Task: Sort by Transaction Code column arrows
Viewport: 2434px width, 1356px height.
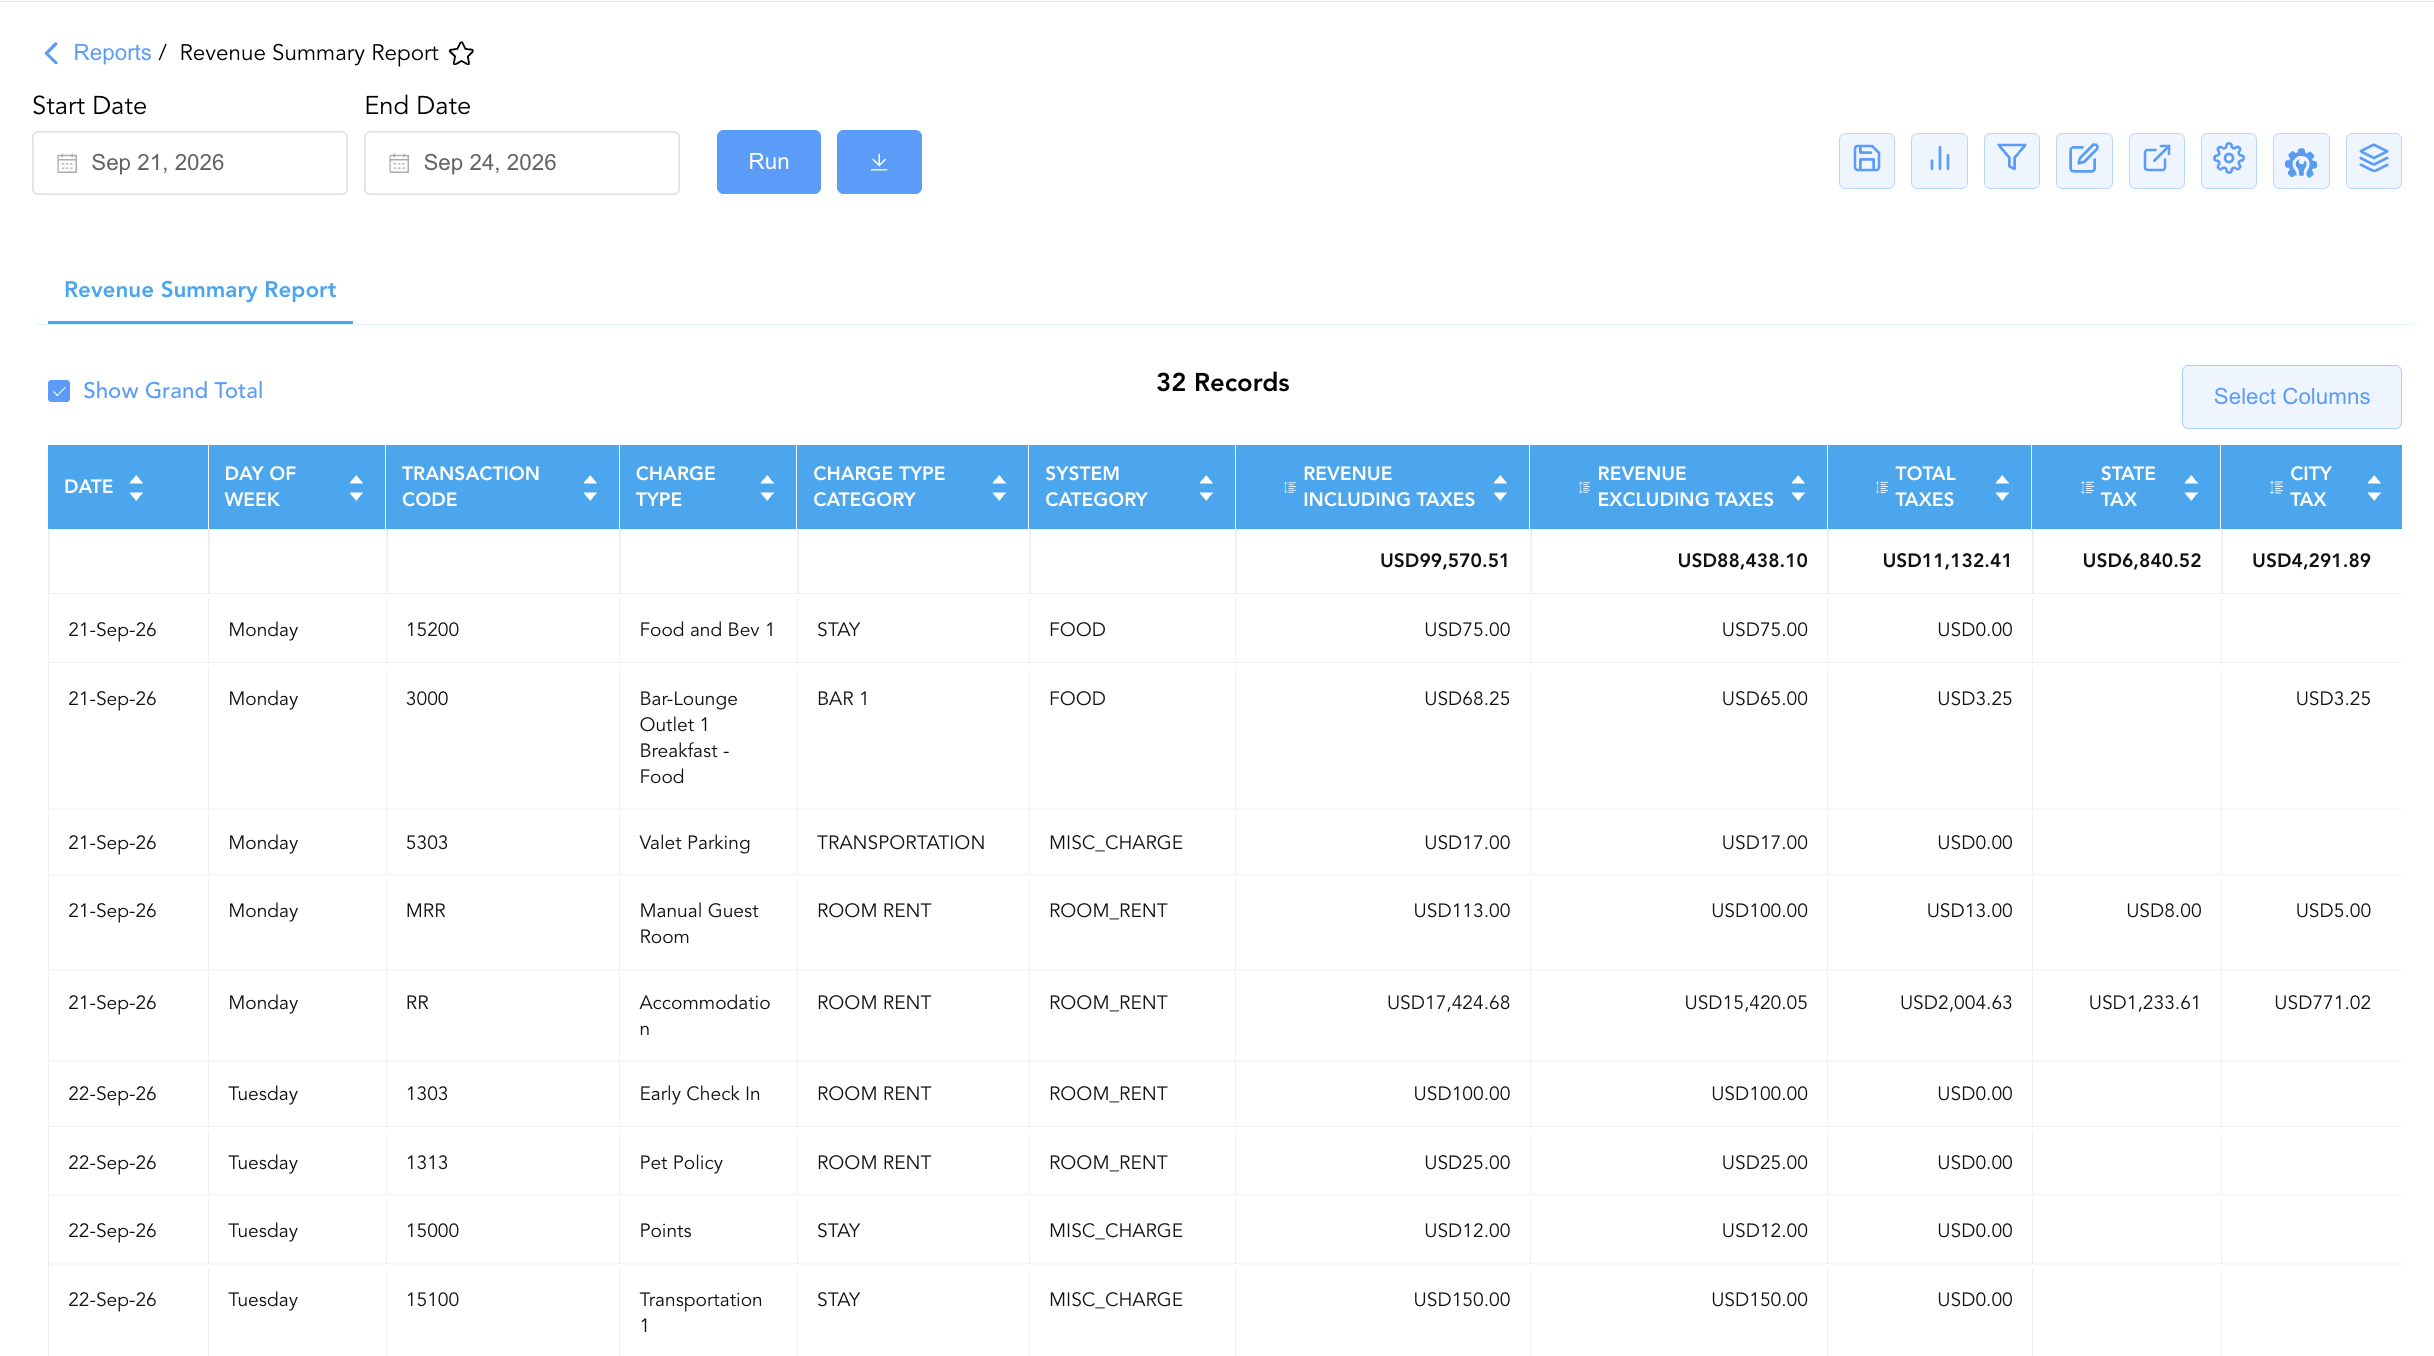Action: click(590, 487)
